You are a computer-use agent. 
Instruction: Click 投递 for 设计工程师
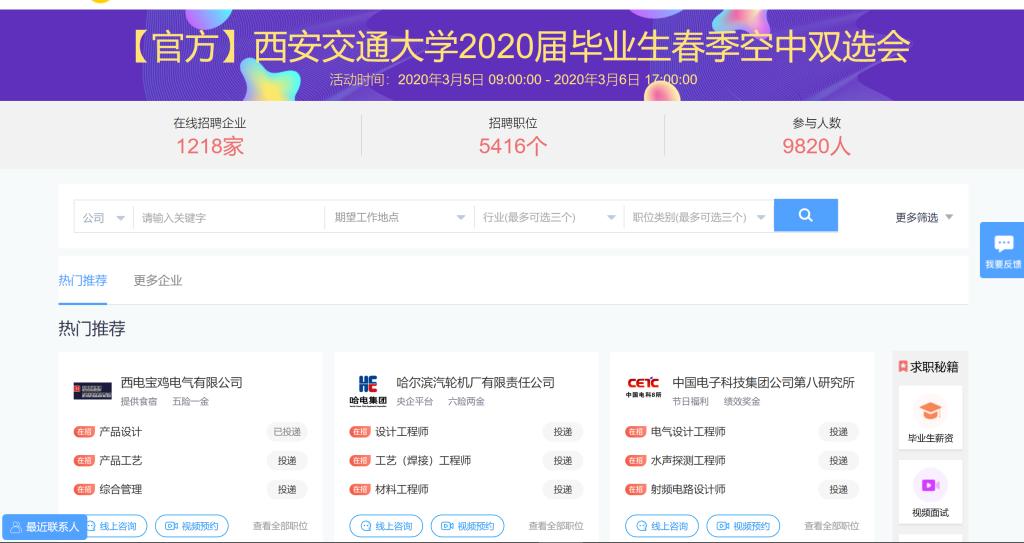pyautogui.click(x=562, y=432)
